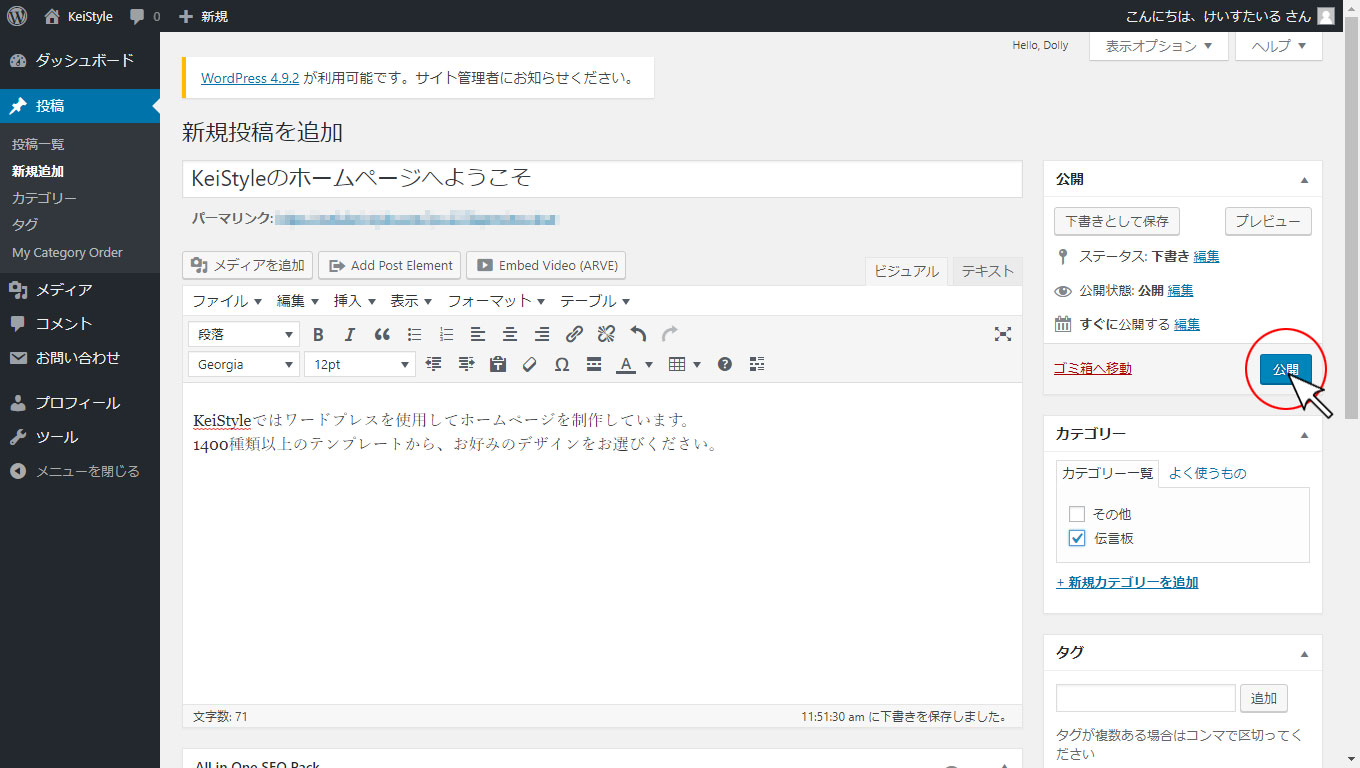Open the テーブル editor menu

tap(595, 301)
